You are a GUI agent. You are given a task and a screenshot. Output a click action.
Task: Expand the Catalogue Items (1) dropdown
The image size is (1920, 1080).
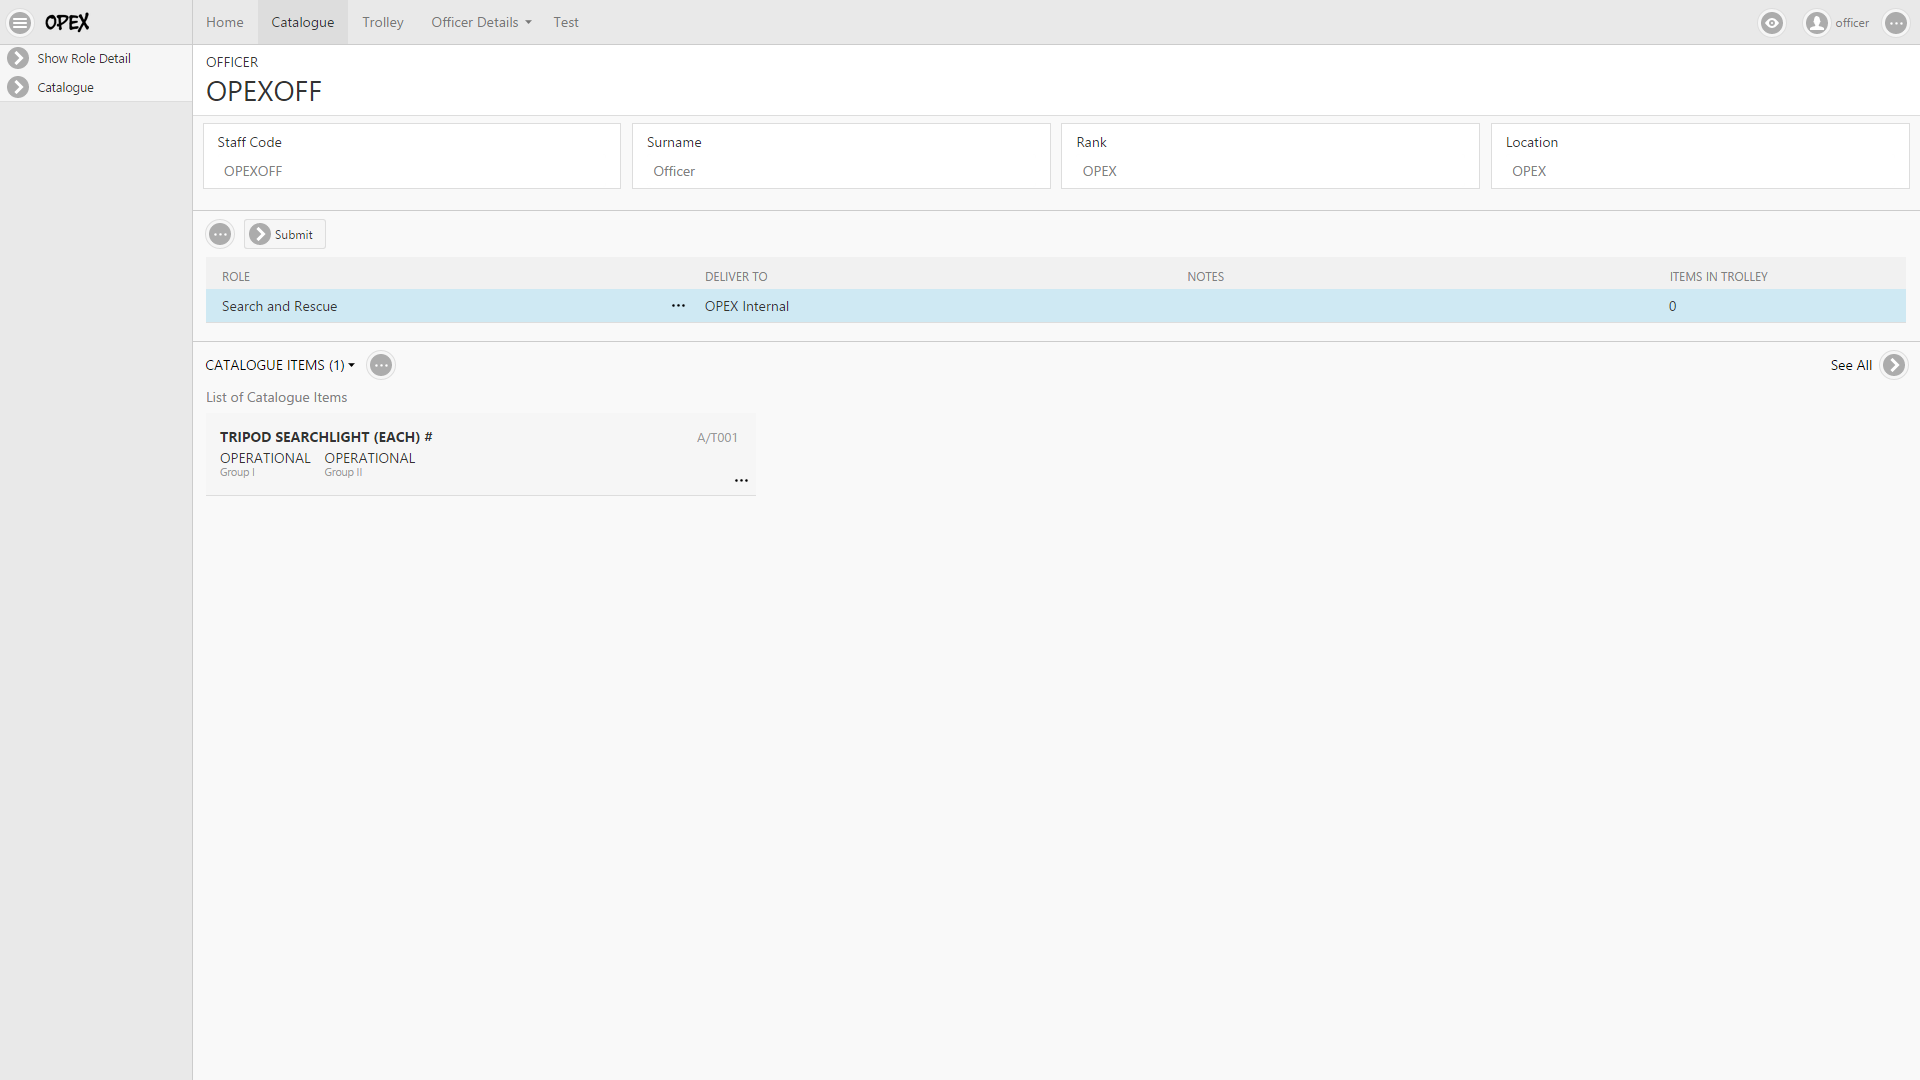[x=280, y=365]
